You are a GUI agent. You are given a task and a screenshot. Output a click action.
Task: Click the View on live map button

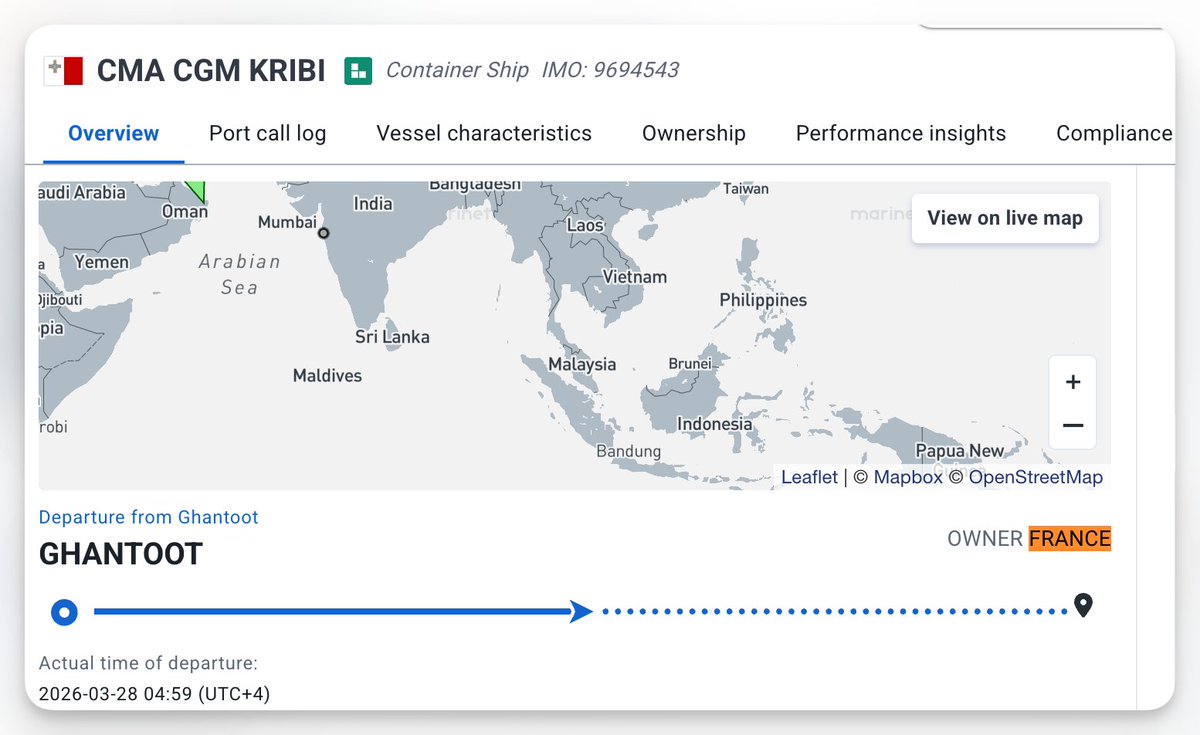[1005, 218]
